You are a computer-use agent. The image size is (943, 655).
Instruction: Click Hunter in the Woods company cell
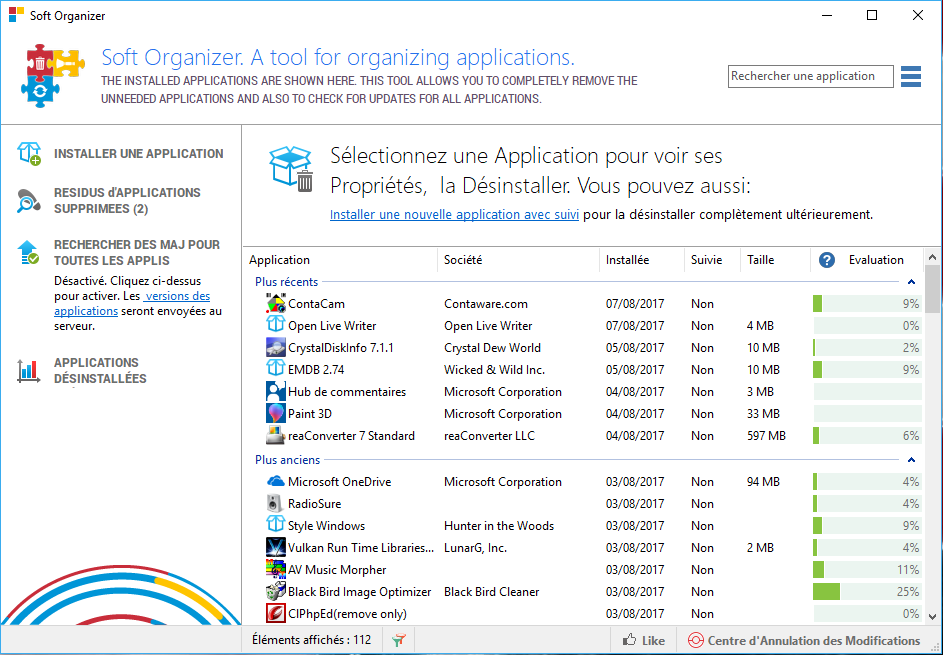coord(499,526)
